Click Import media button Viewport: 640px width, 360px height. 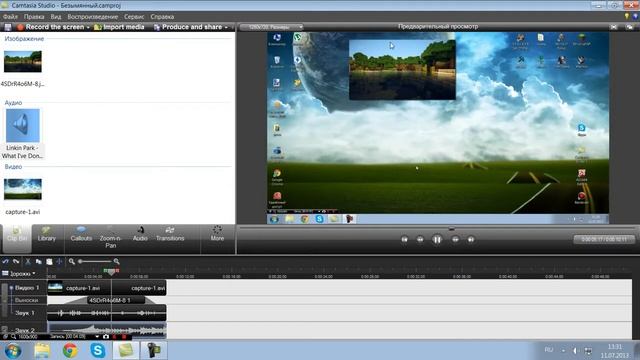tap(119, 27)
